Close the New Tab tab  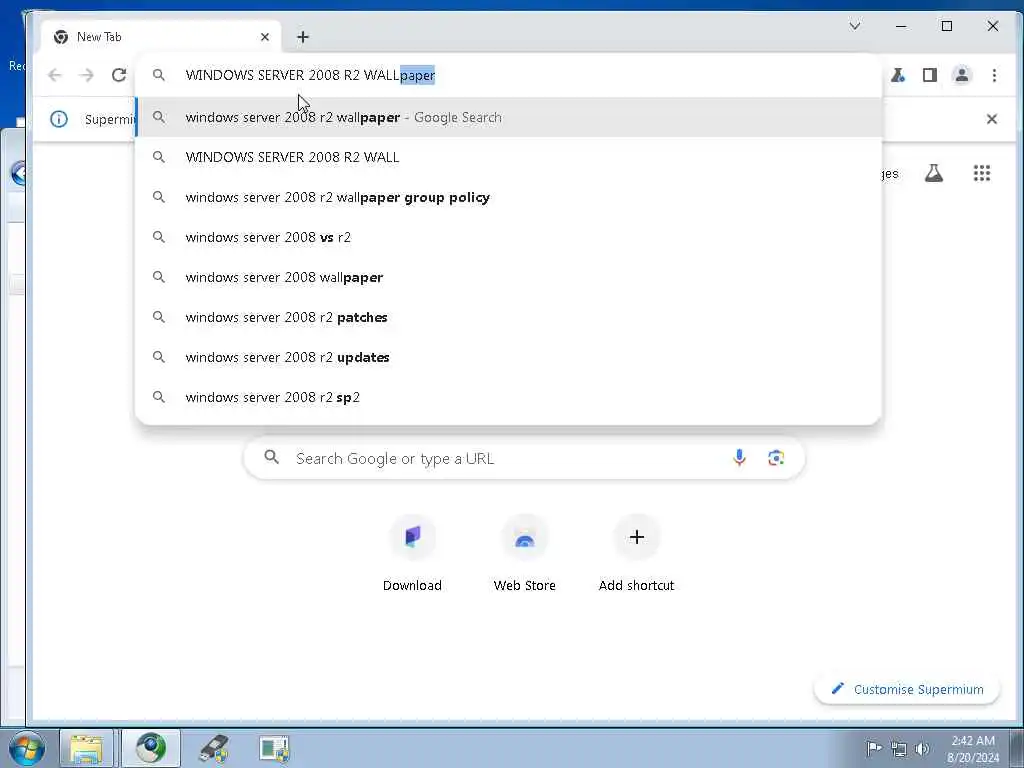pyautogui.click(x=264, y=37)
